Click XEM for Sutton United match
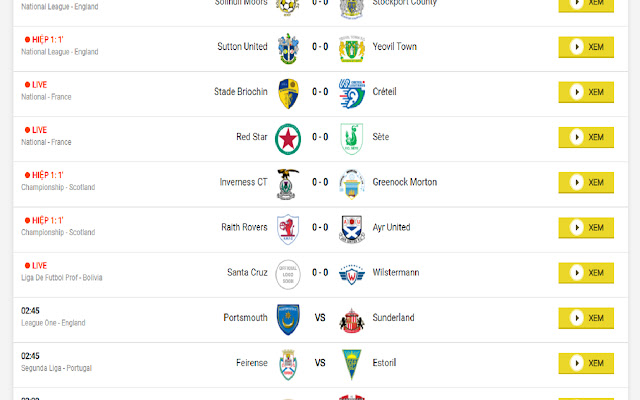640x400 pixels. (586, 47)
